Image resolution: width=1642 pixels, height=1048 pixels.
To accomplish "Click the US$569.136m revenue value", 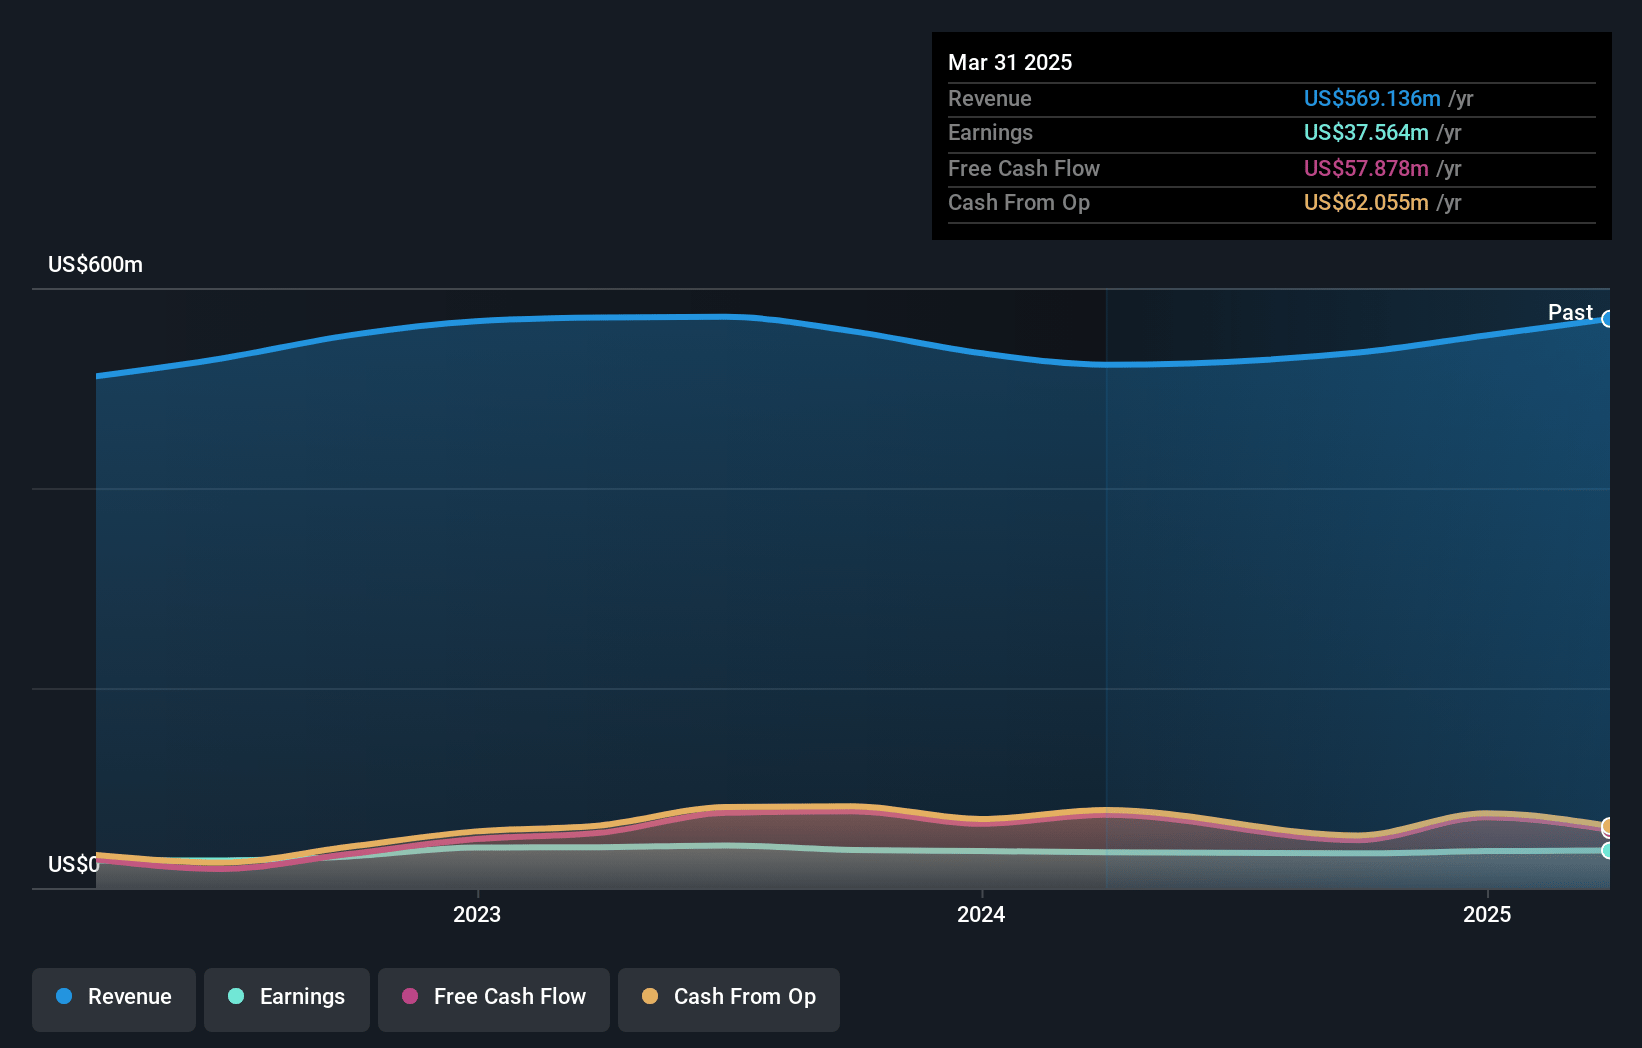I will coord(1372,98).
